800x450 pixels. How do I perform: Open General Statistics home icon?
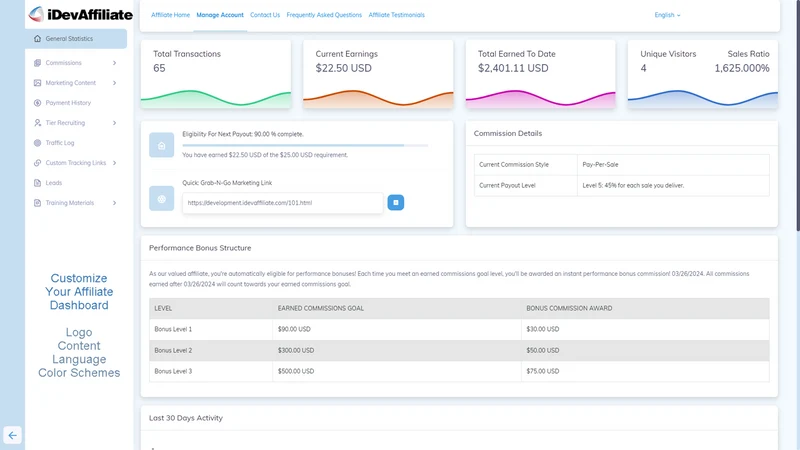(x=37, y=39)
